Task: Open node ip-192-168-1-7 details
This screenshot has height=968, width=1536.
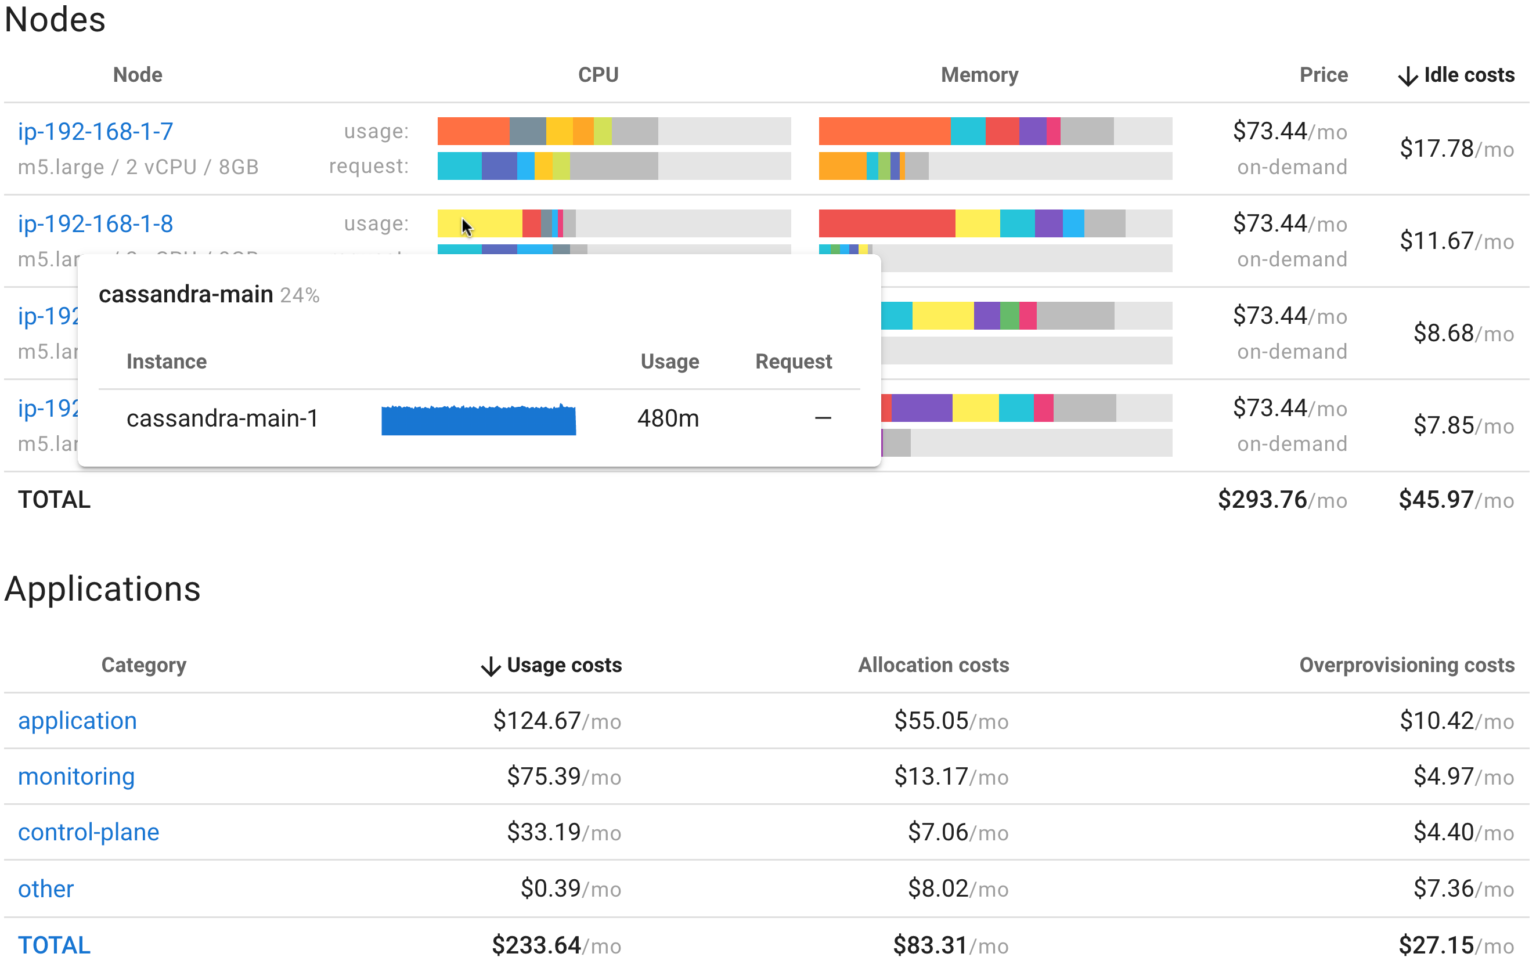Action: 94,131
